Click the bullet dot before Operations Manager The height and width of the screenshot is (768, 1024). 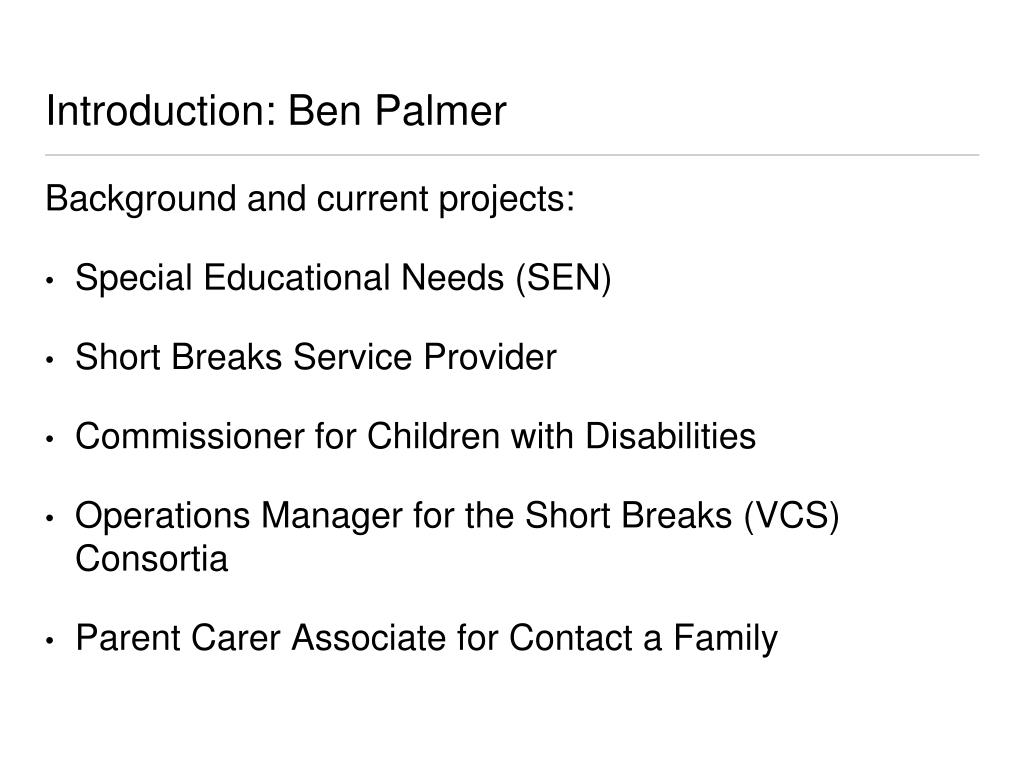pos(50,518)
